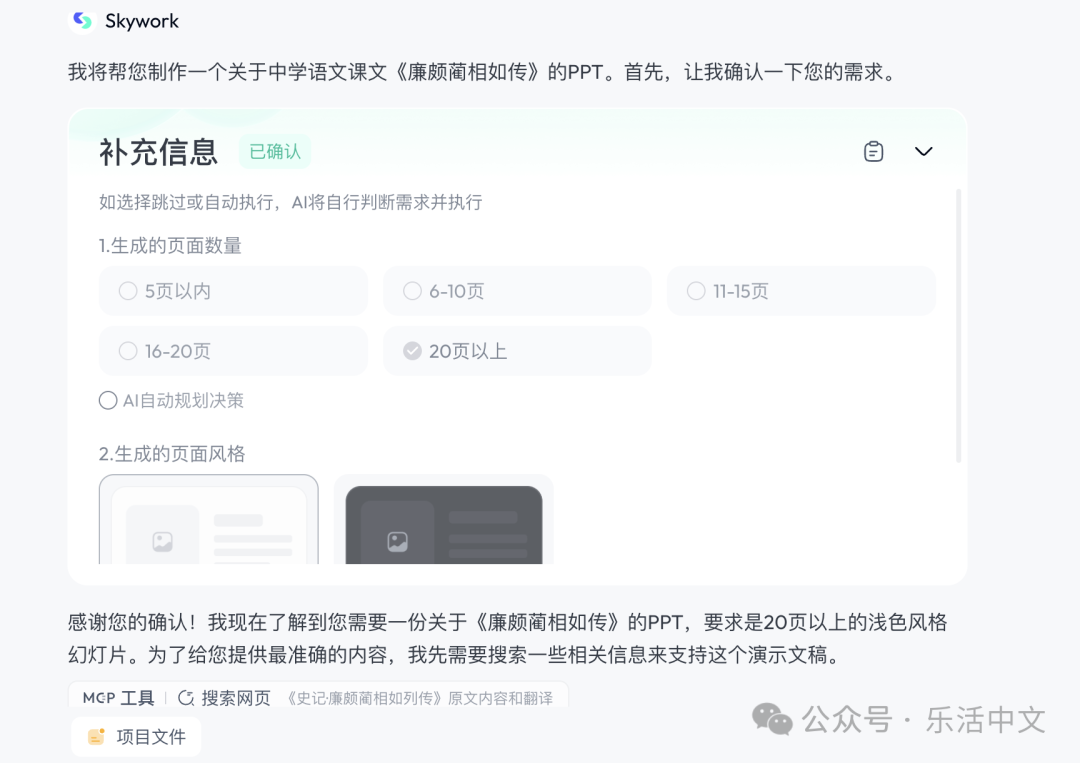Enable AI自动规划决策 radio option
The image size is (1080, 763).
tap(108, 401)
